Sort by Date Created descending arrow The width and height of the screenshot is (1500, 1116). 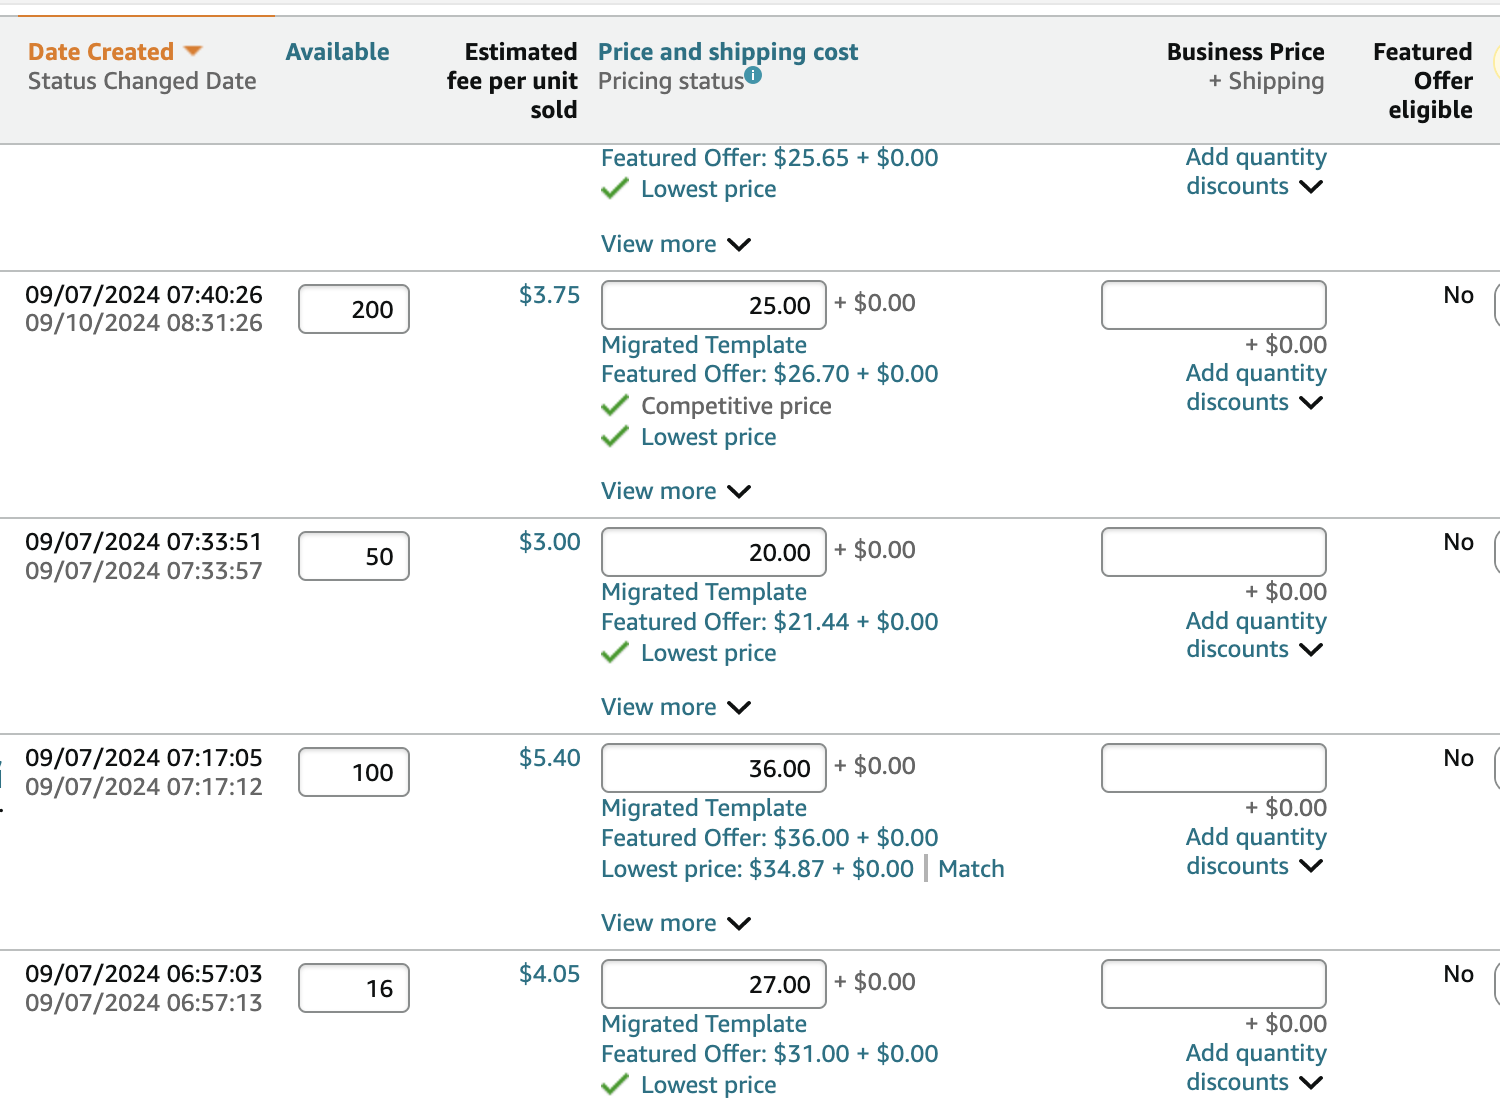click(x=193, y=51)
